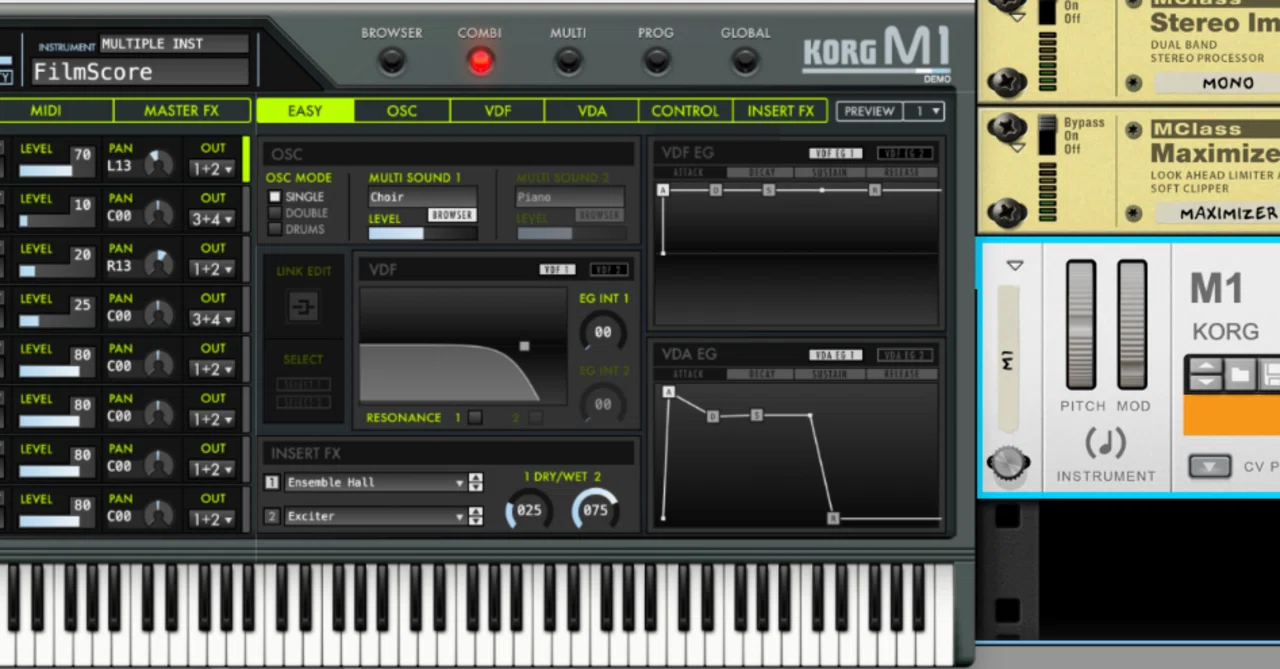Image resolution: width=1280 pixels, height=669 pixels.
Task: Switch to the VDF tab
Action: coord(498,110)
